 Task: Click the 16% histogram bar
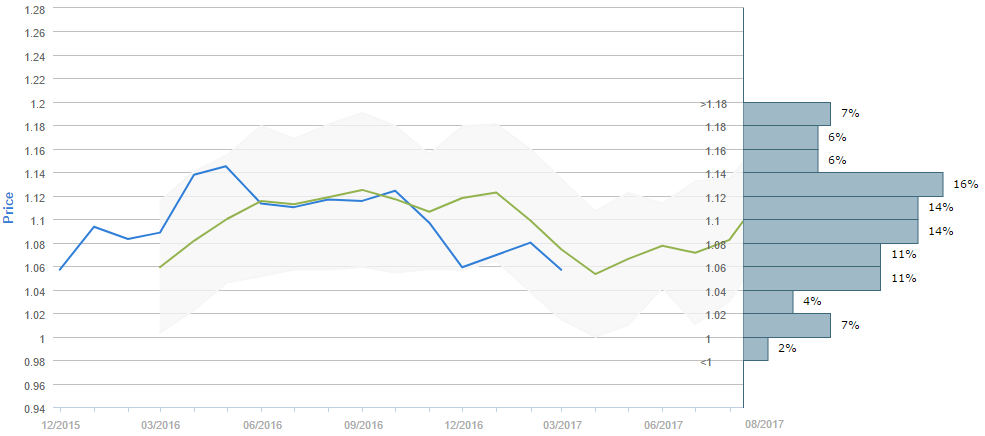(843, 184)
